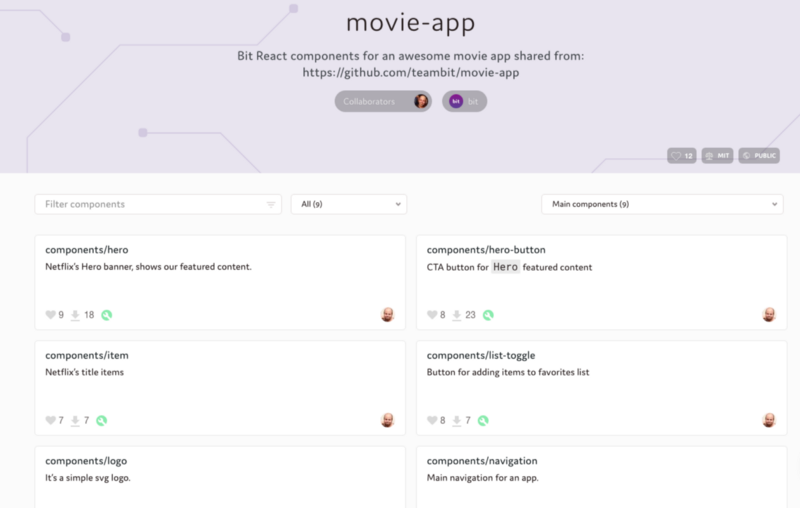Click the heart icon on components/item card
This screenshot has width=800, height=508.
pos(51,421)
